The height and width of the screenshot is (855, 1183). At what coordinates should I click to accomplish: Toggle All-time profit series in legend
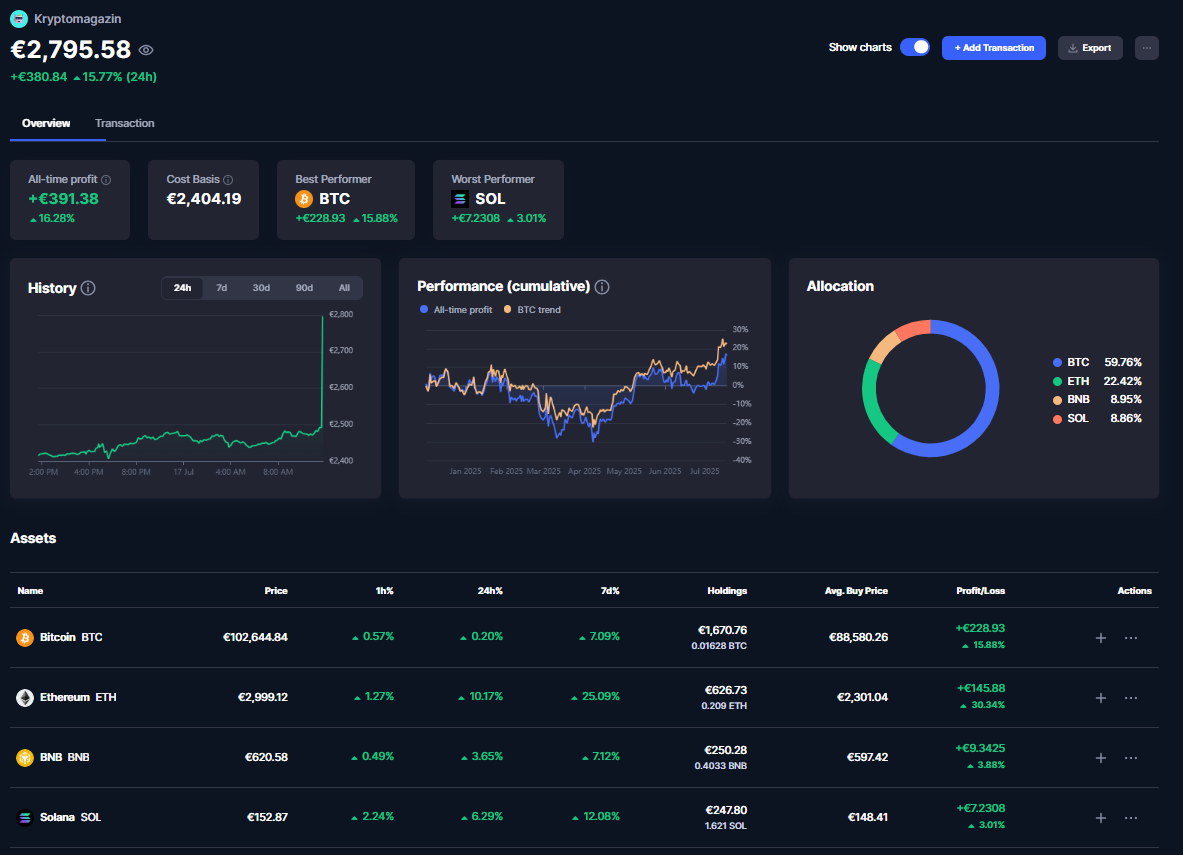point(457,310)
